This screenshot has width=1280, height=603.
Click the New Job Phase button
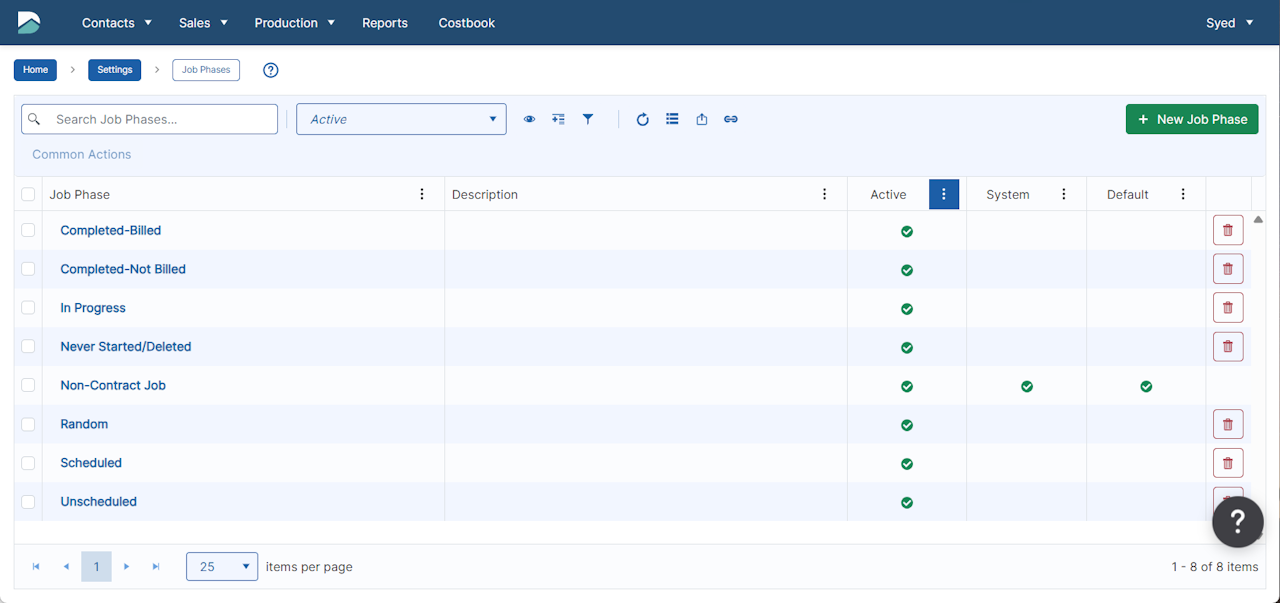point(1191,119)
